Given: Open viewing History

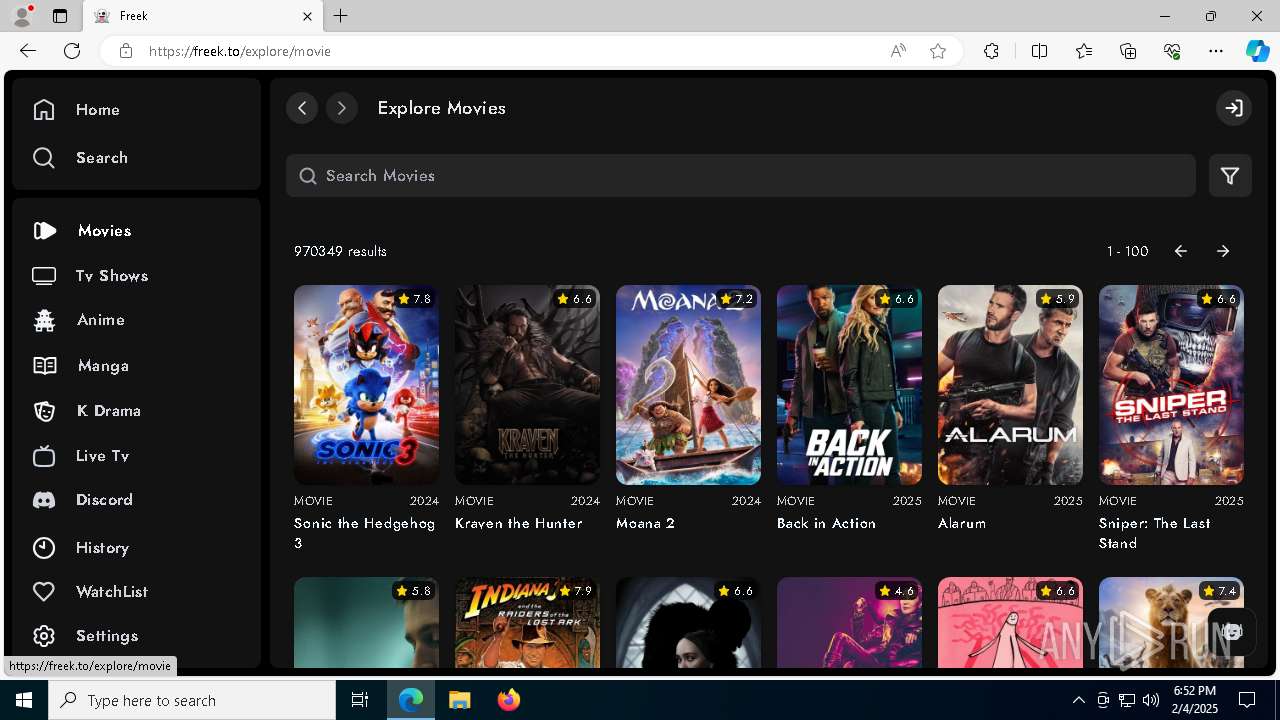Looking at the screenshot, I should tap(80, 548).
